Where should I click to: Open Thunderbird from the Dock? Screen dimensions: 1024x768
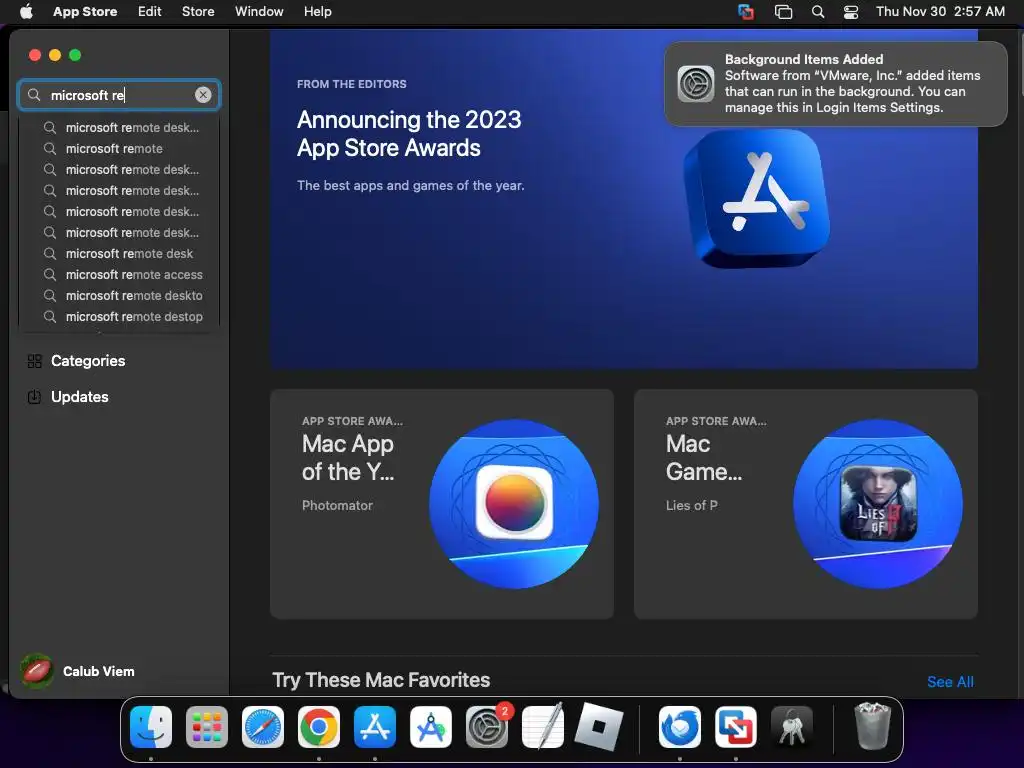click(680, 727)
